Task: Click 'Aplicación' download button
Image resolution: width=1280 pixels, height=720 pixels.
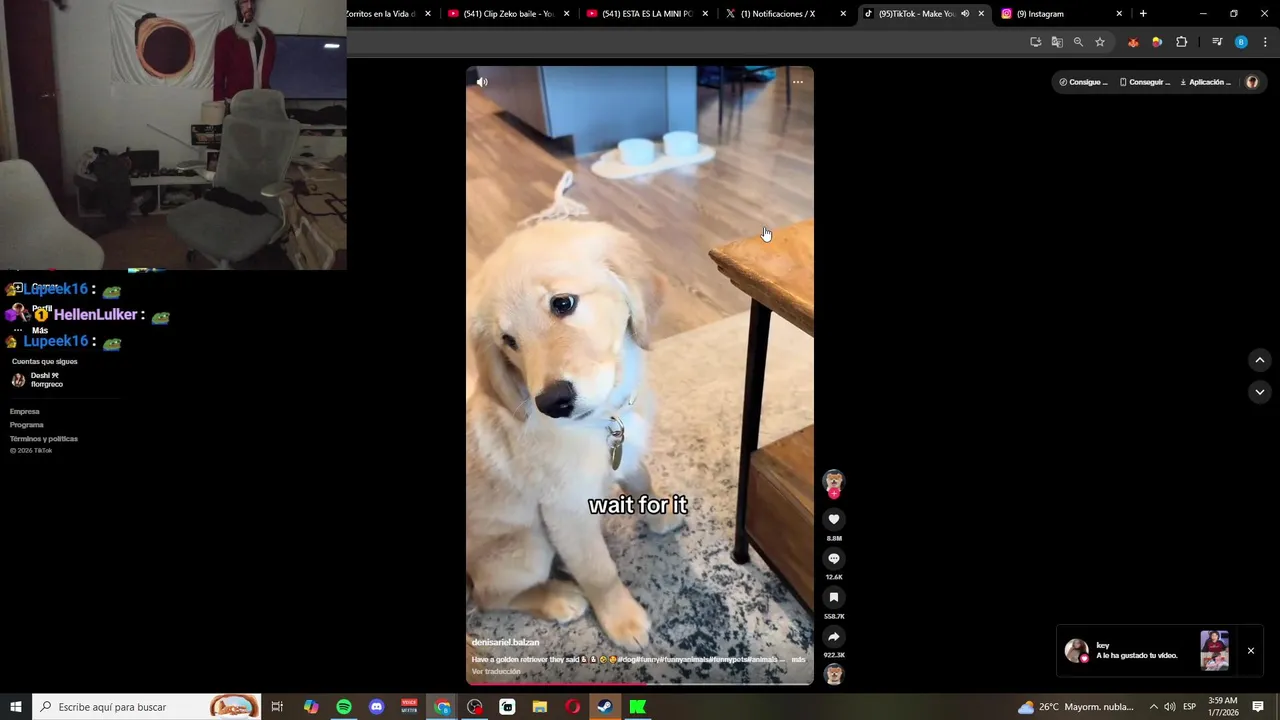Action: pyautogui.click(x=1205, y=82)
